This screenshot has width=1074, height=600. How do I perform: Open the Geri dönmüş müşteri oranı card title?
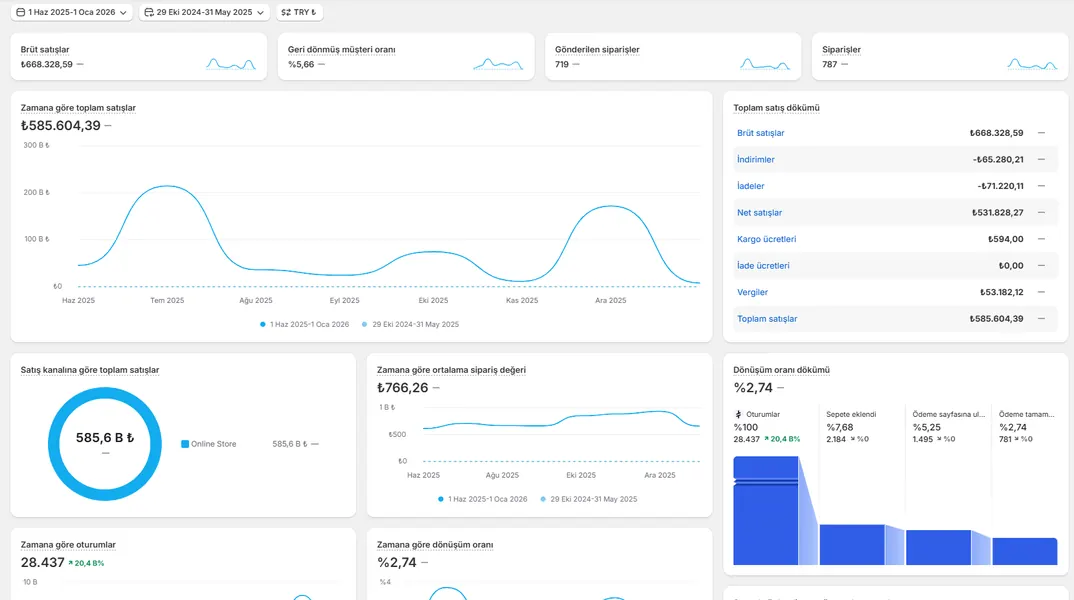point(341,49)
